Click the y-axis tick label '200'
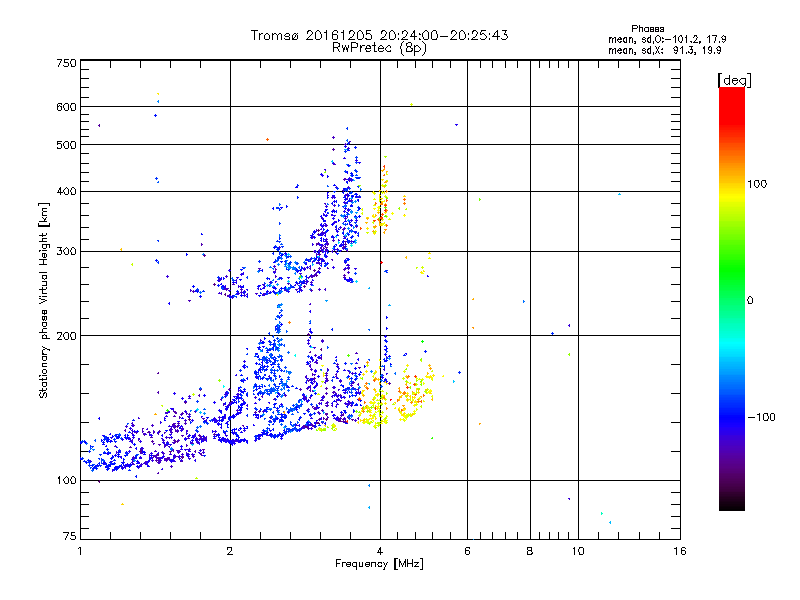Viewport: 800px width, 600px height. click(x=66, y=336)
